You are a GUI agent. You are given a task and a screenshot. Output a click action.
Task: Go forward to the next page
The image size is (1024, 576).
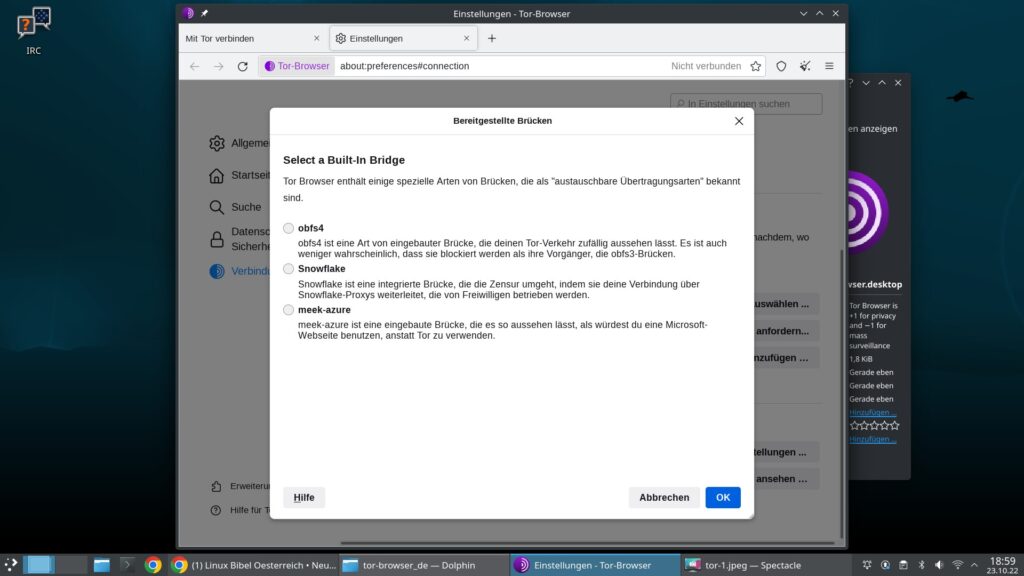pos(218,66)
